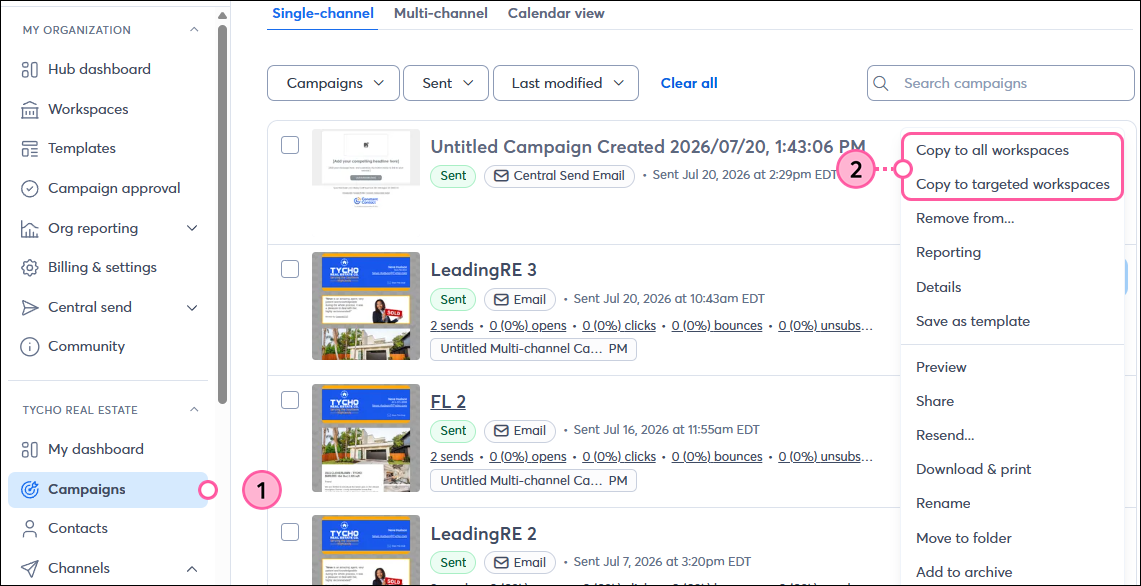The image size is (1141, 586).
Task: Collapse the MY ORGANIZATION section
Action: [194, 30]
